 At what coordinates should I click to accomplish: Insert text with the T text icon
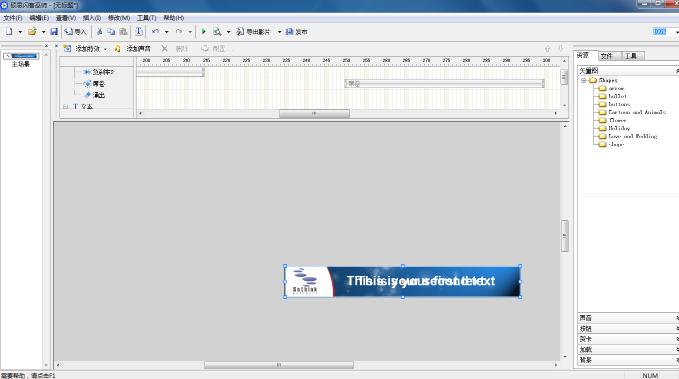coord(139,32)
